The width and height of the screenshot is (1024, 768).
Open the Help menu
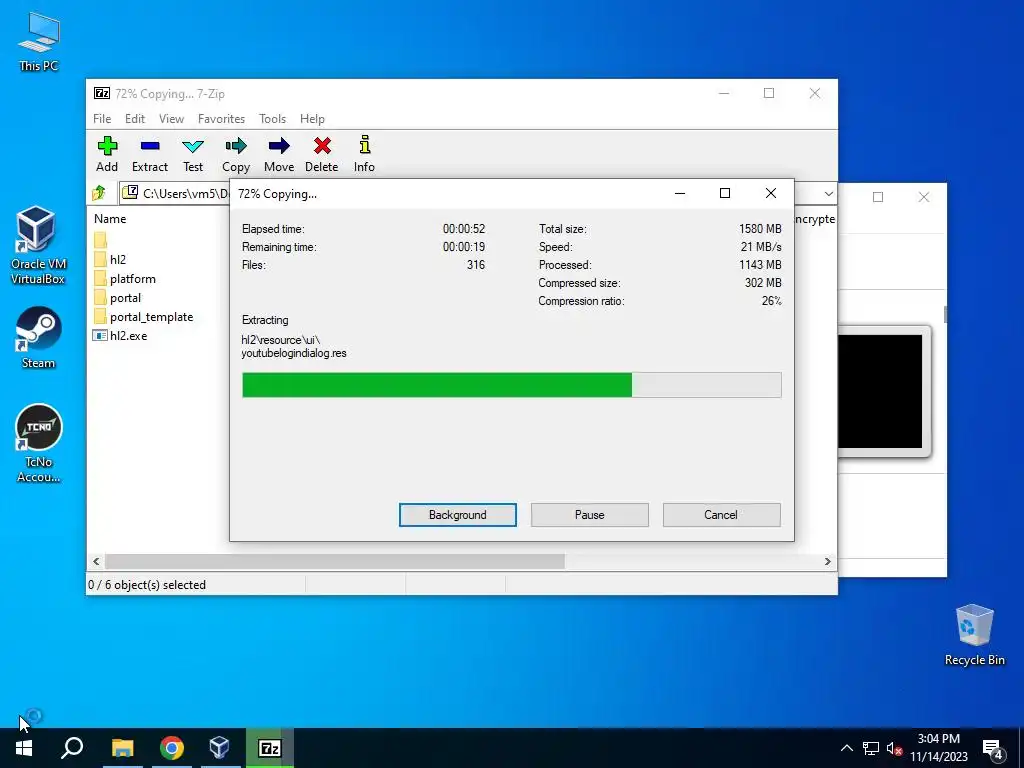coord(312,119)
